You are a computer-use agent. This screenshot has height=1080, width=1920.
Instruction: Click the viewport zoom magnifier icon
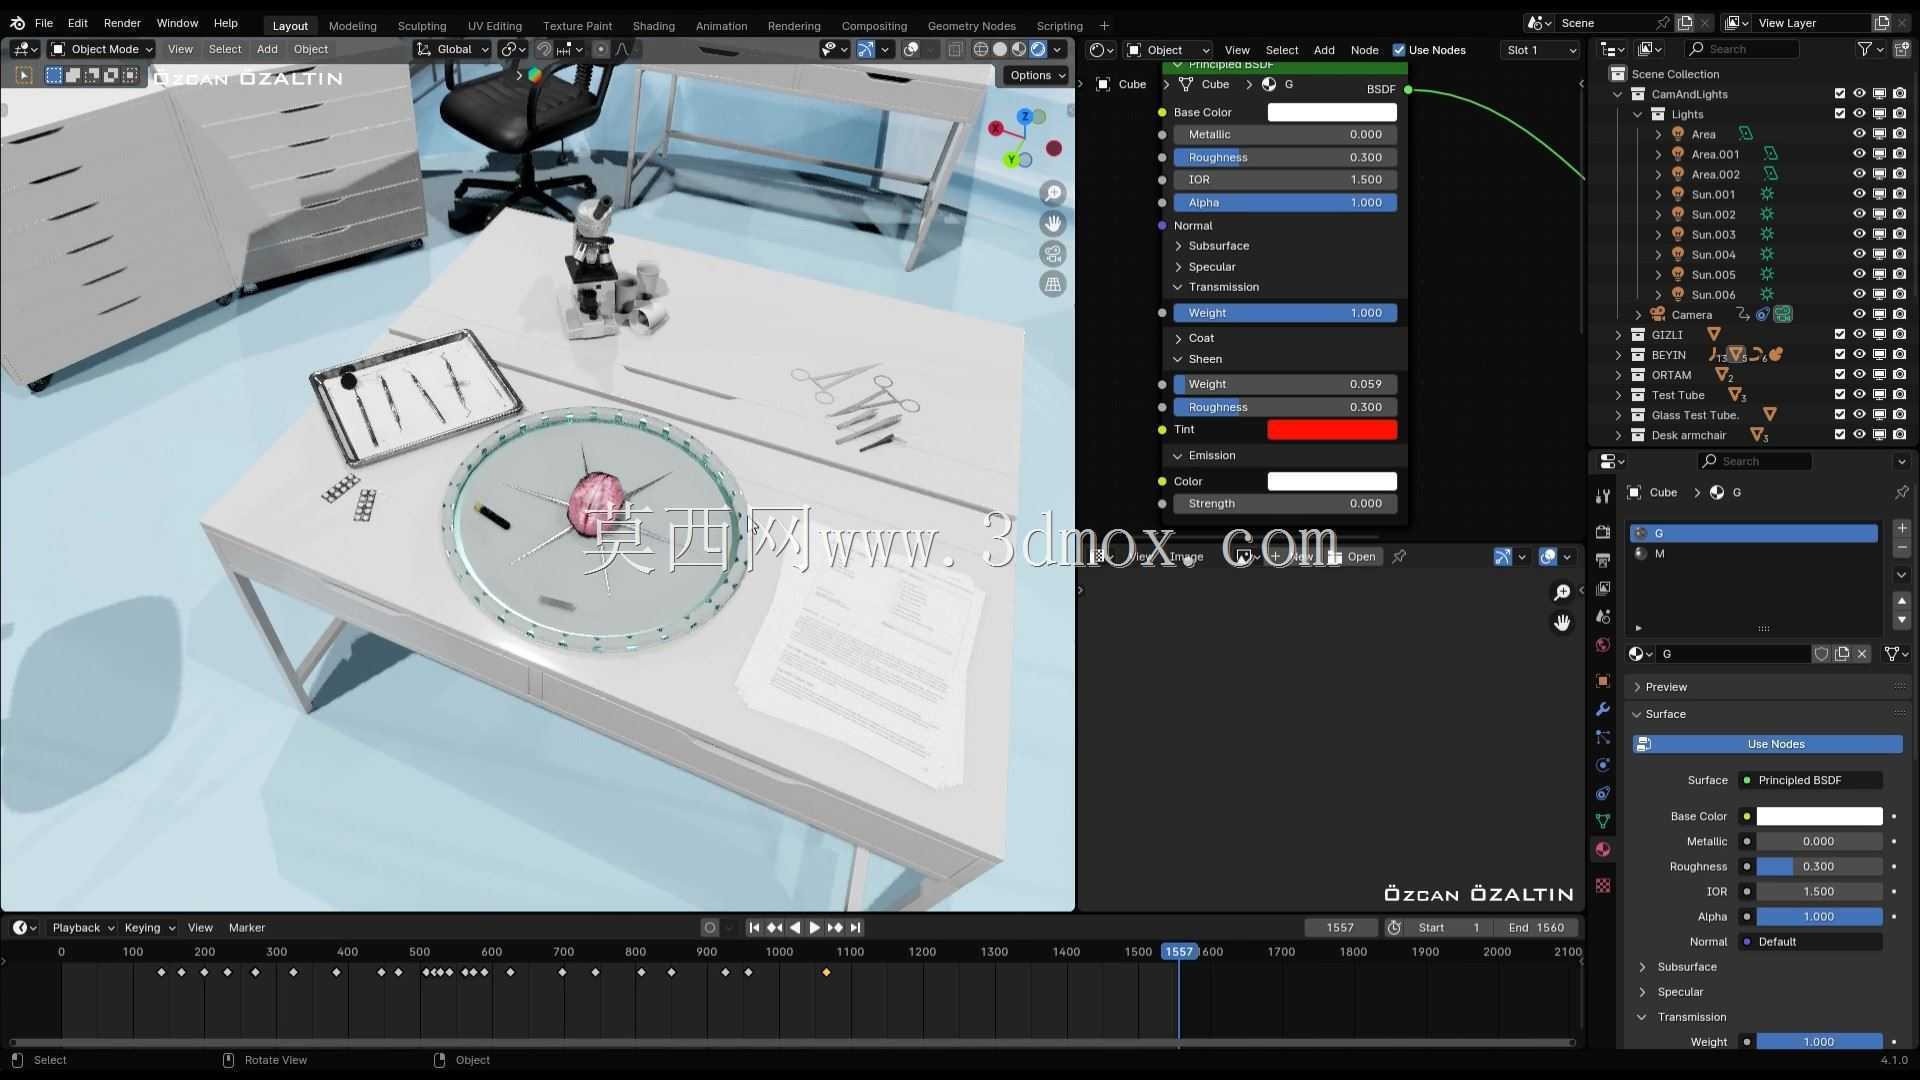1053,193
